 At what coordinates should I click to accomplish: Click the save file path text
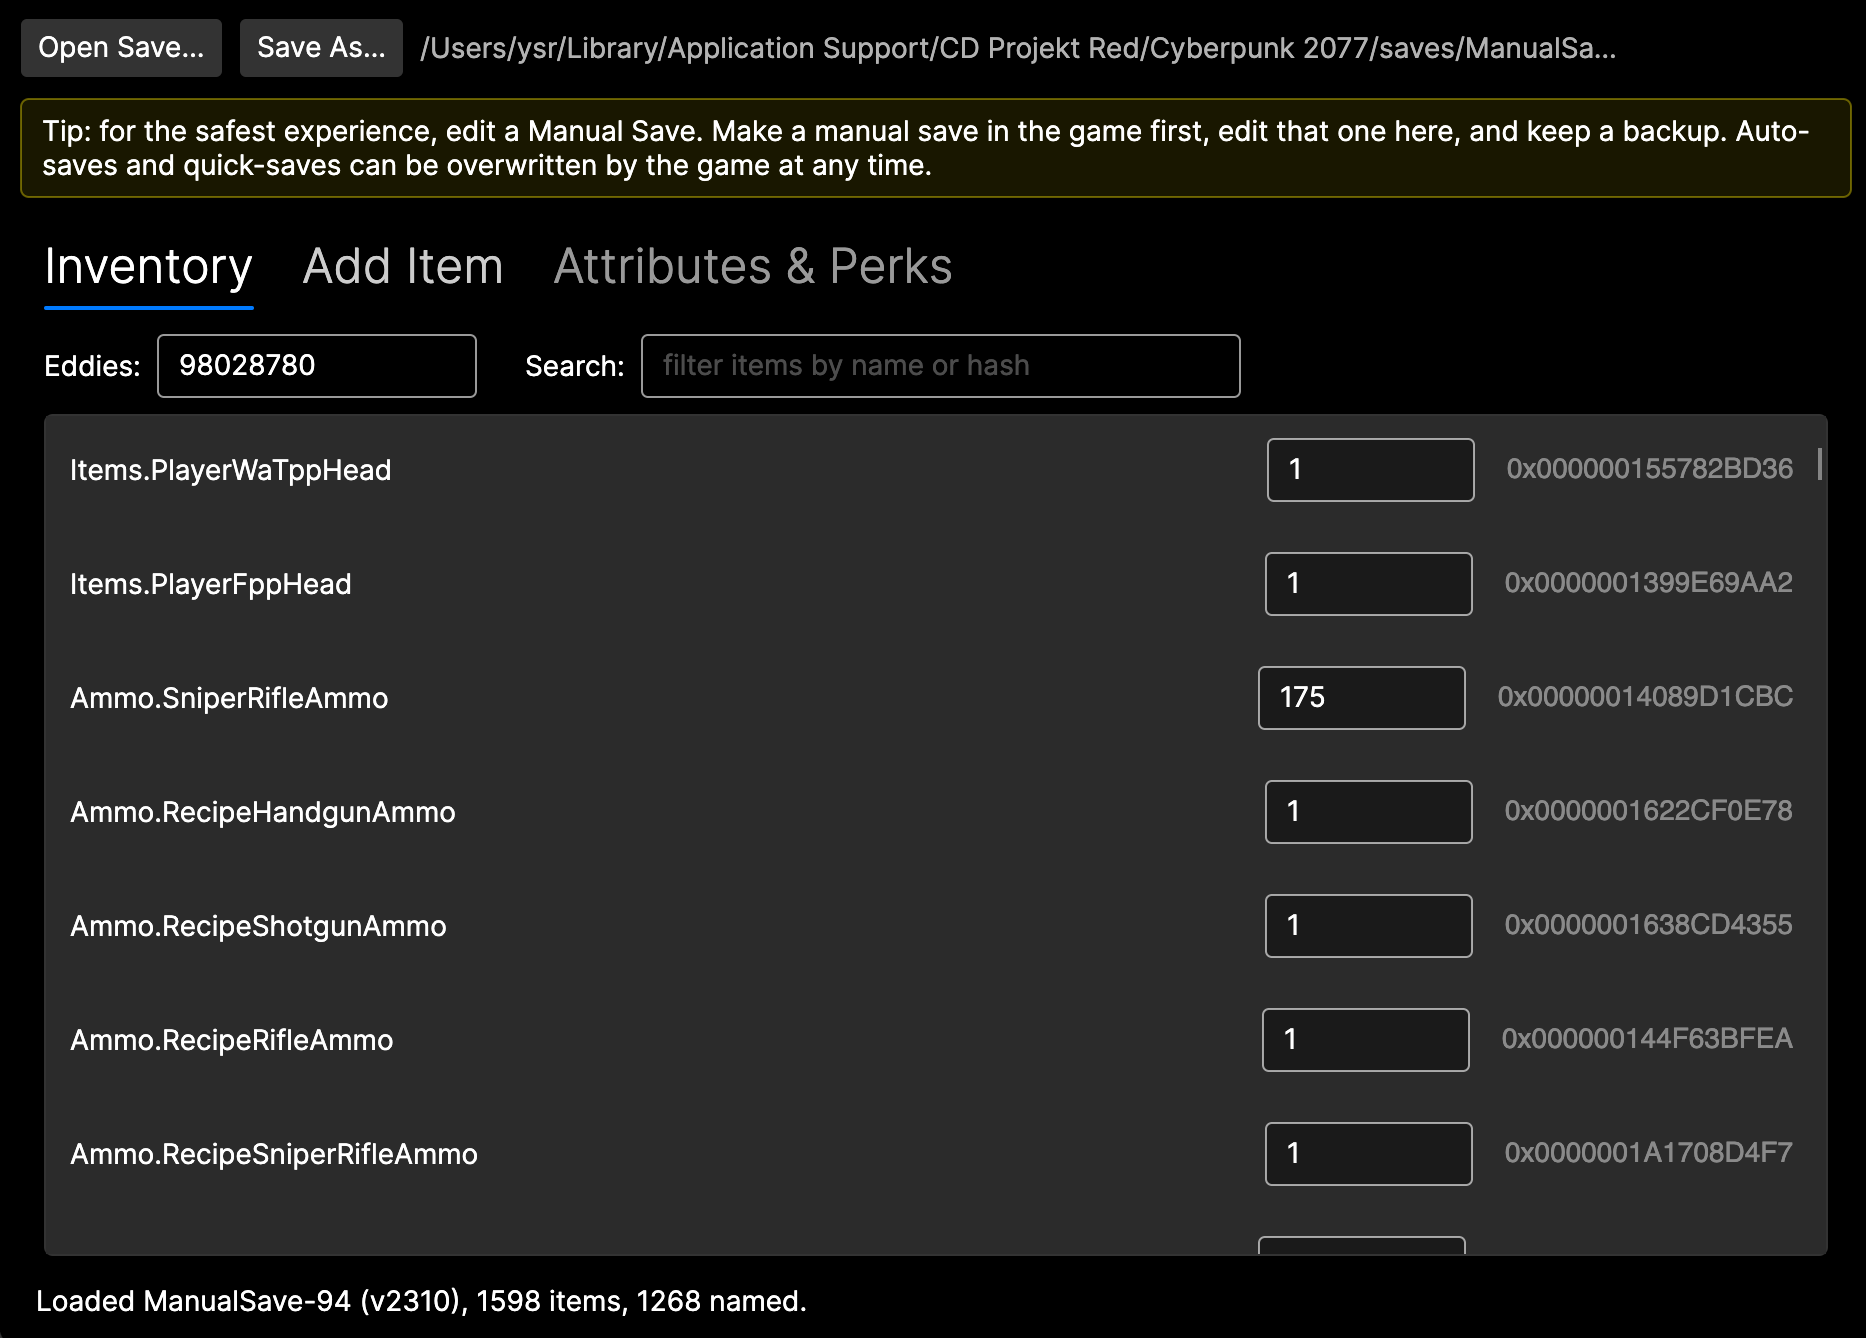click(1018, 48)
